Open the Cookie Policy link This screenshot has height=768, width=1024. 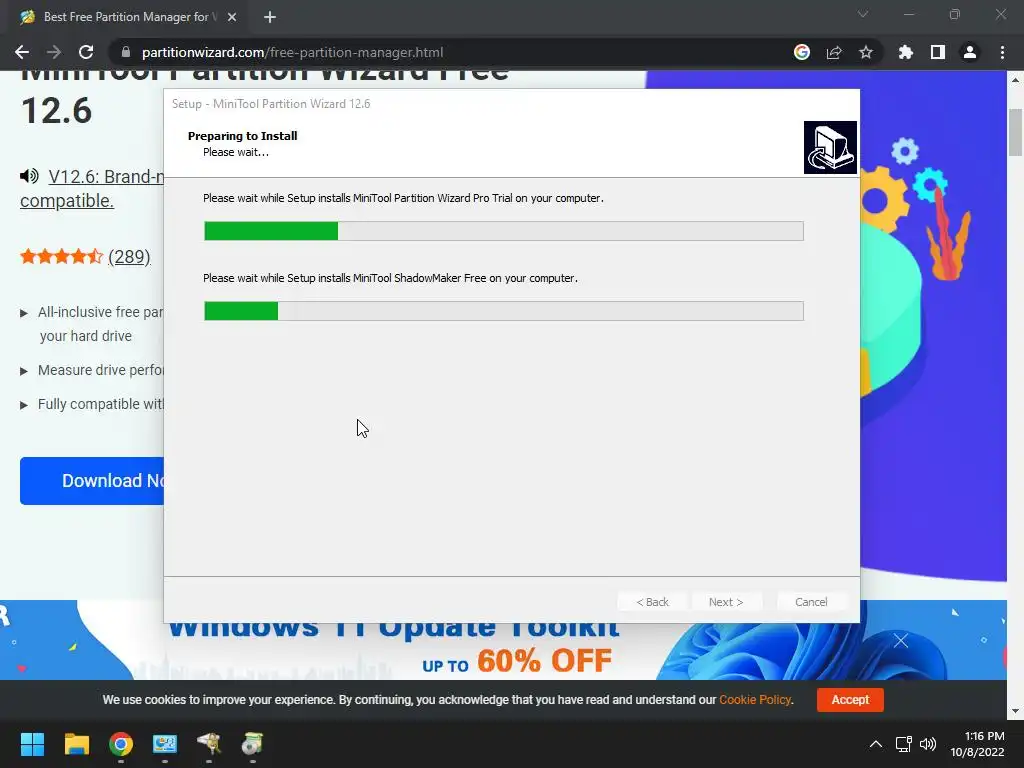[755, 699]
